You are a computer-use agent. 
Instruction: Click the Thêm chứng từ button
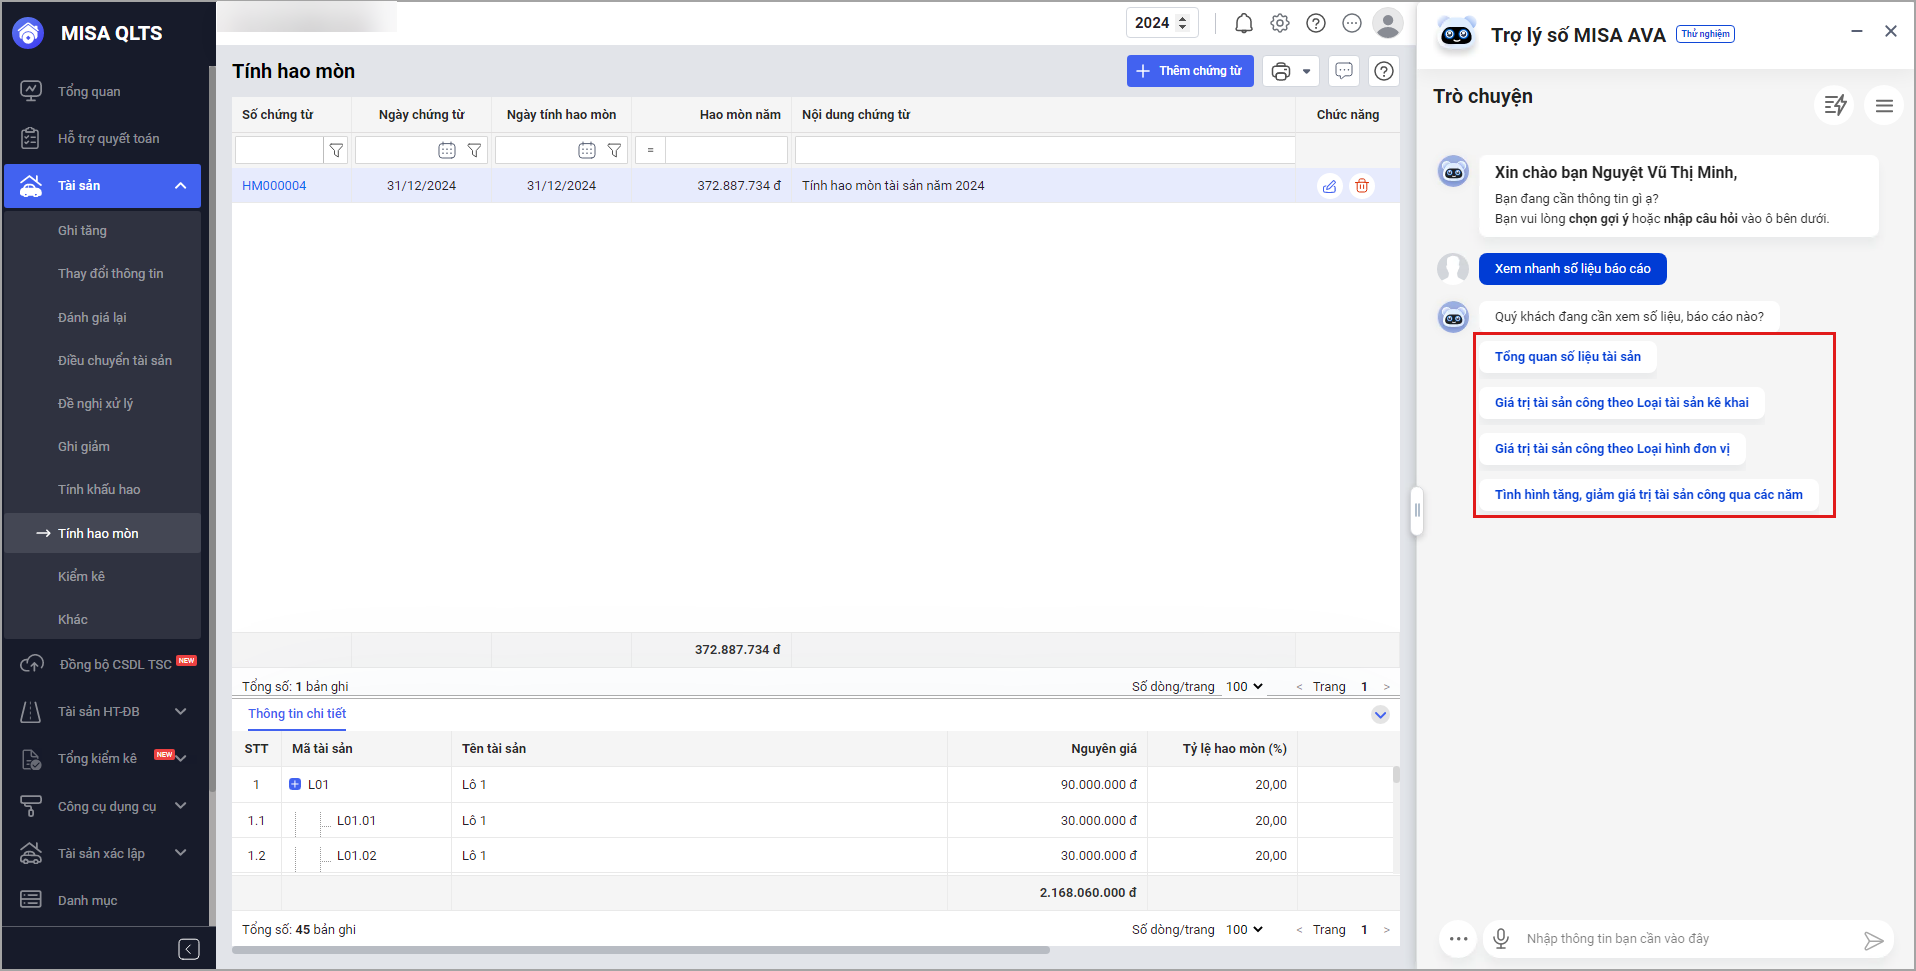pyautogui.click(x=1189, y=71)
